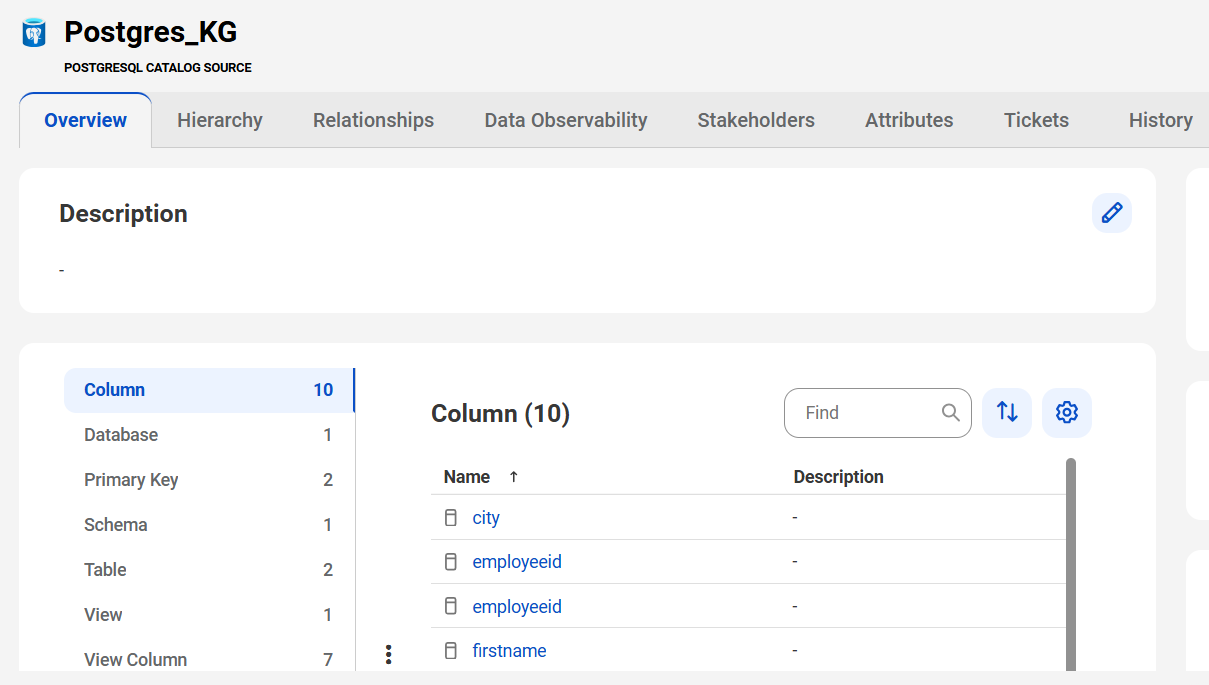Select the Schema asset type
This screenshot has height=685, width=1209.
pyautogui.click(x=208, y=525)
